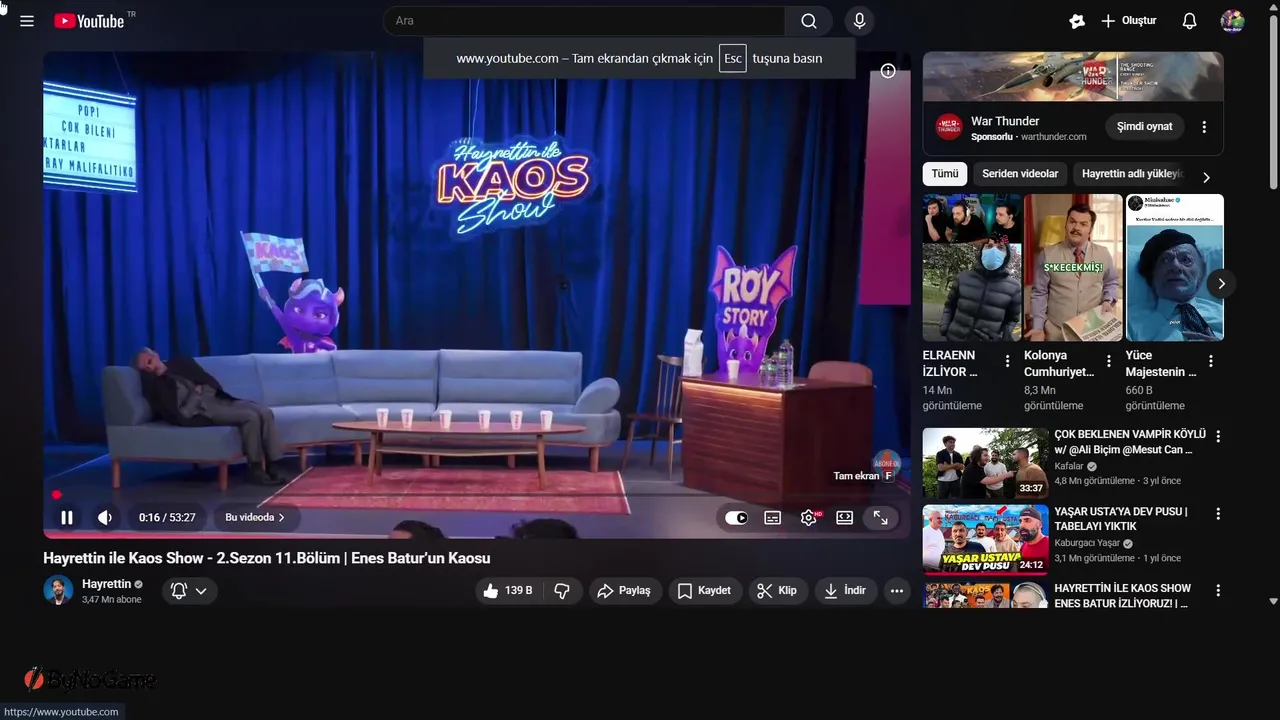Switch to theater mode
This screenshot has height=720, width=1280.
click(x=845, y=518)
